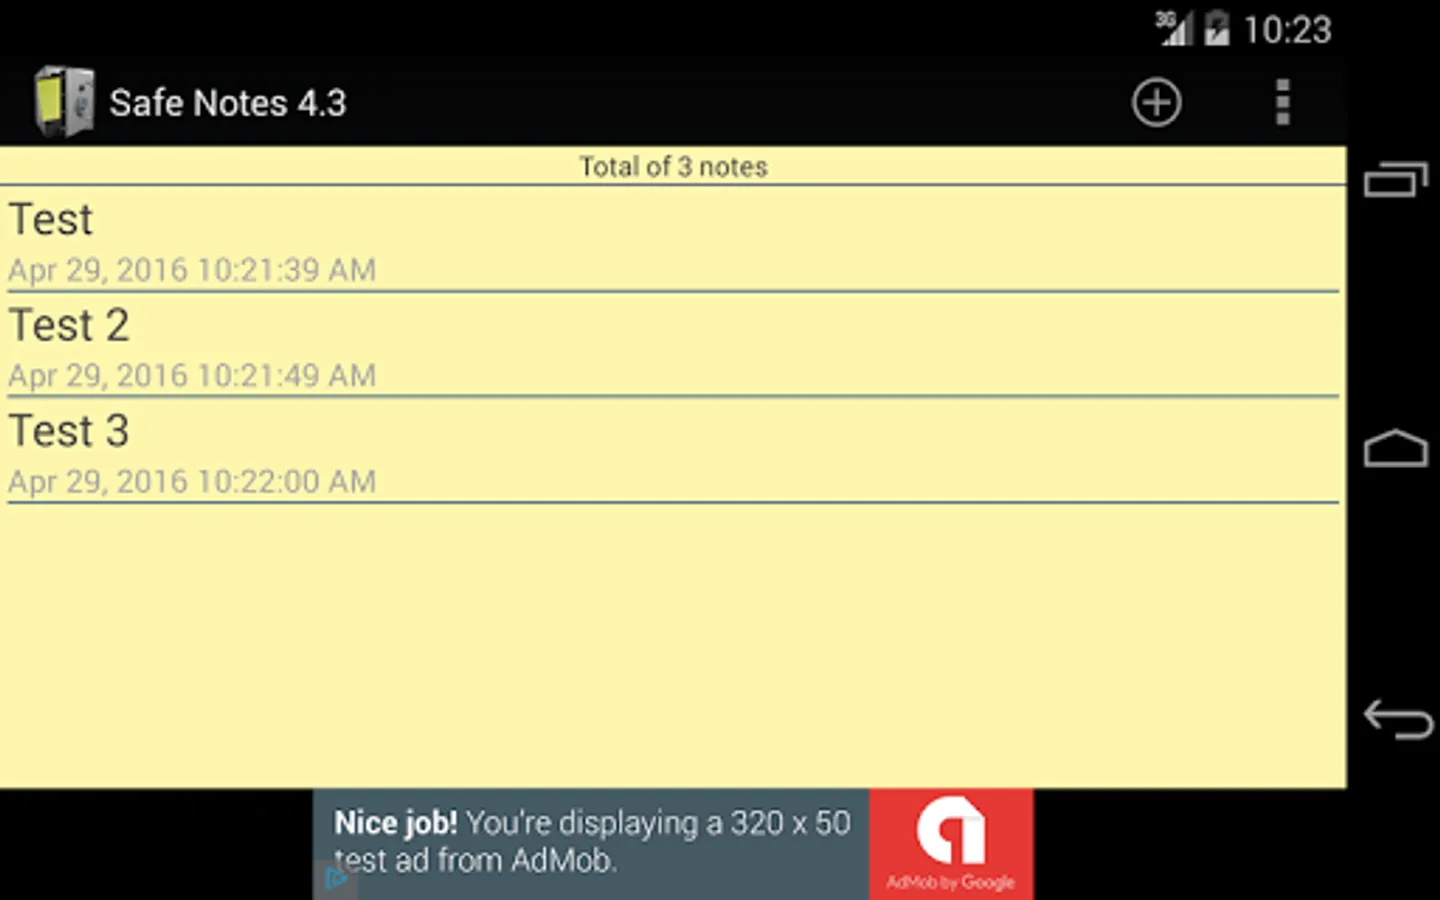Tap the add new note plus icon
1440x900 pixels.
(x=1156, y=102)
